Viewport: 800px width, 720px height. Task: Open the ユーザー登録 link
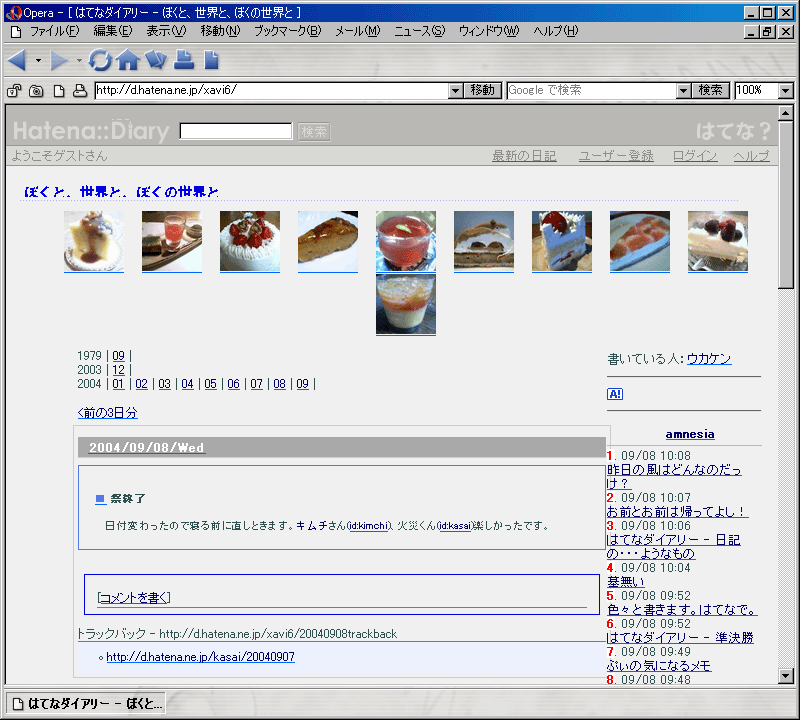616,156
